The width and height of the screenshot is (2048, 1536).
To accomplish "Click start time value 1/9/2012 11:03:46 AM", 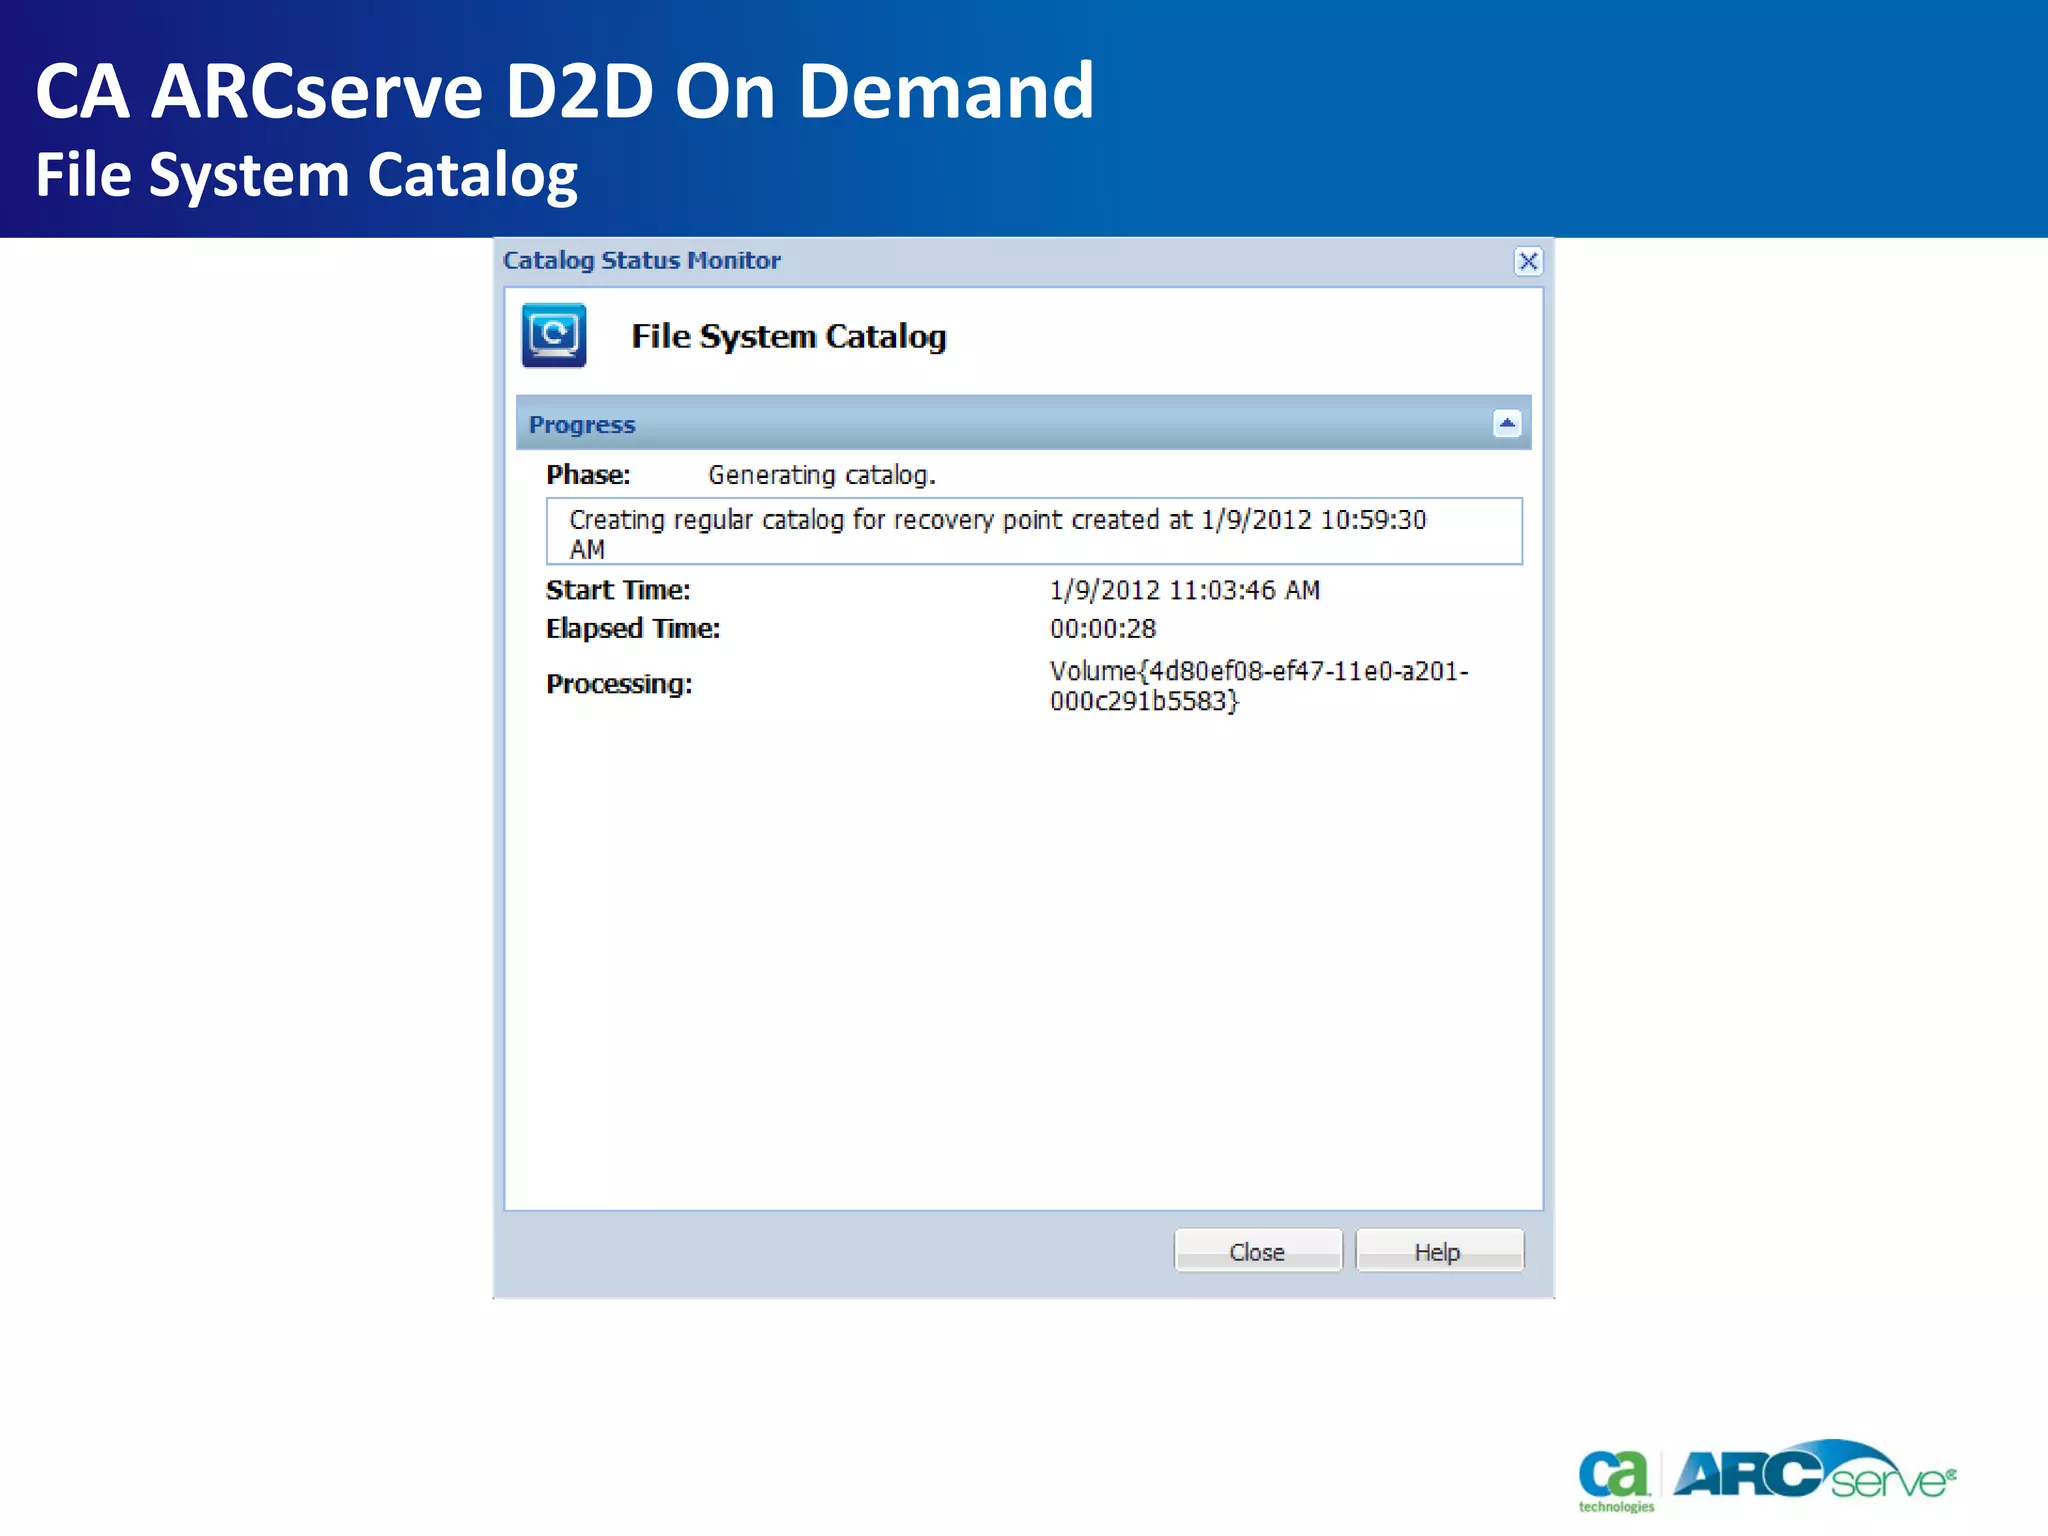I will coord(1185,590).
